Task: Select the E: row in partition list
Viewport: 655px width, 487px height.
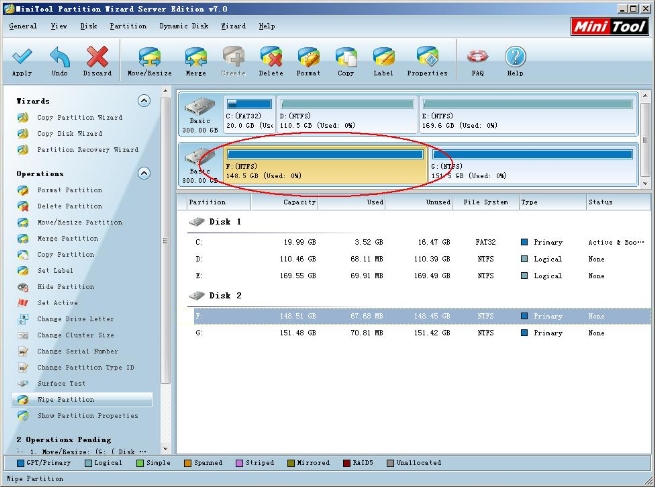Action: [420, 276]
